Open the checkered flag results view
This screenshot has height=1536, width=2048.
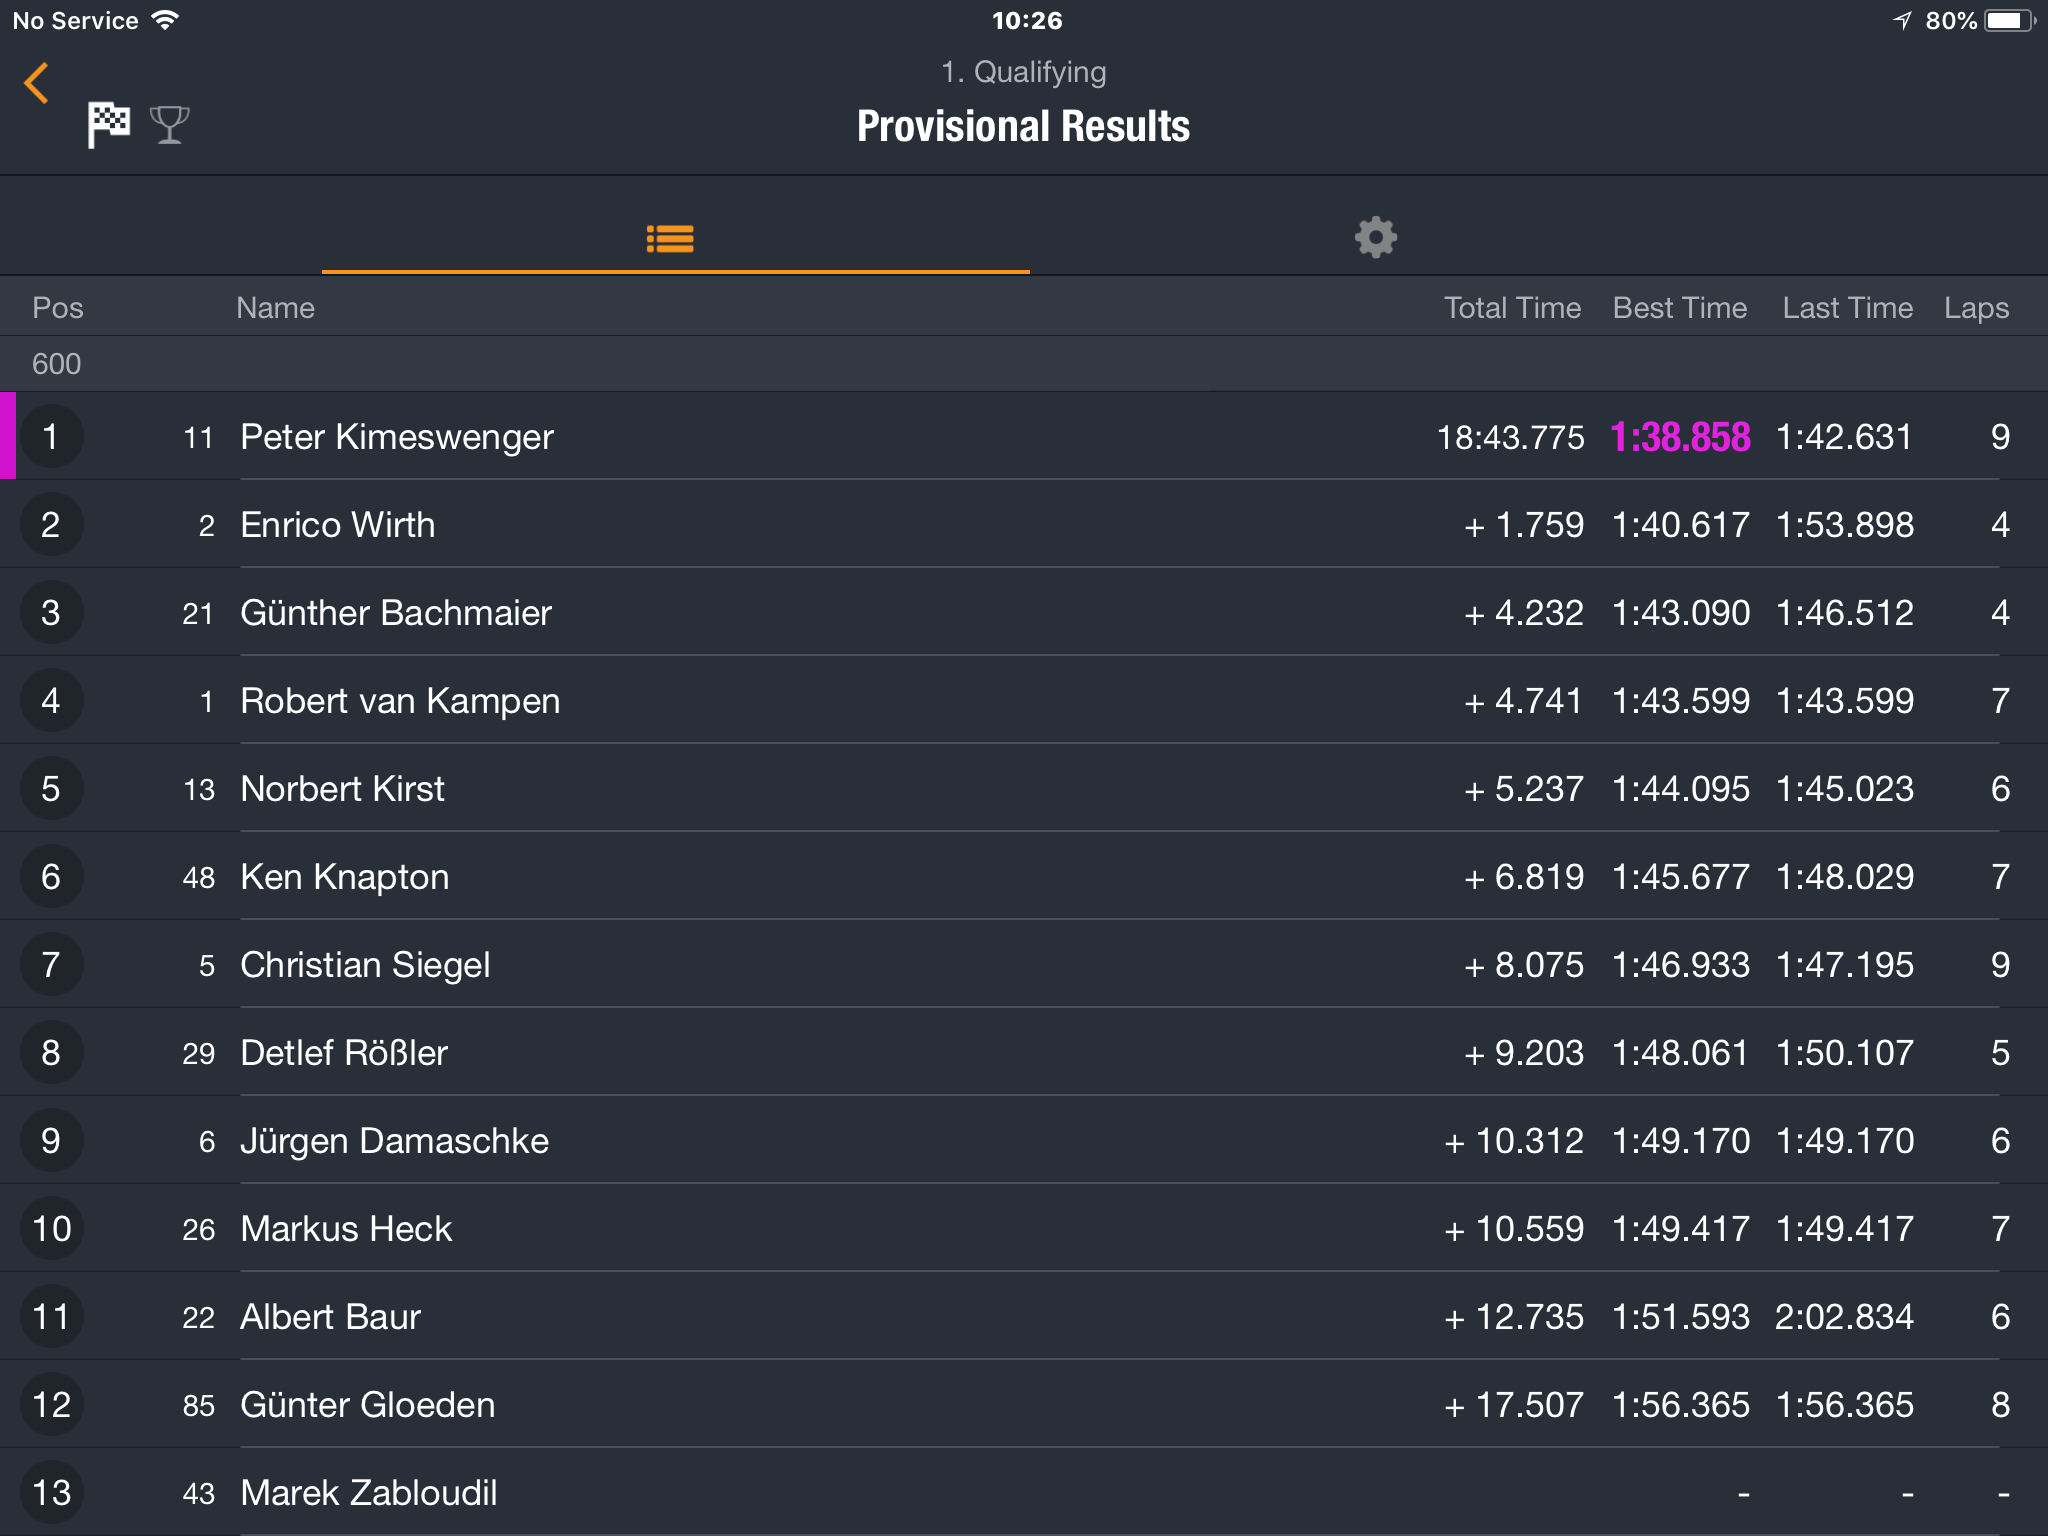tap(108, 125)
